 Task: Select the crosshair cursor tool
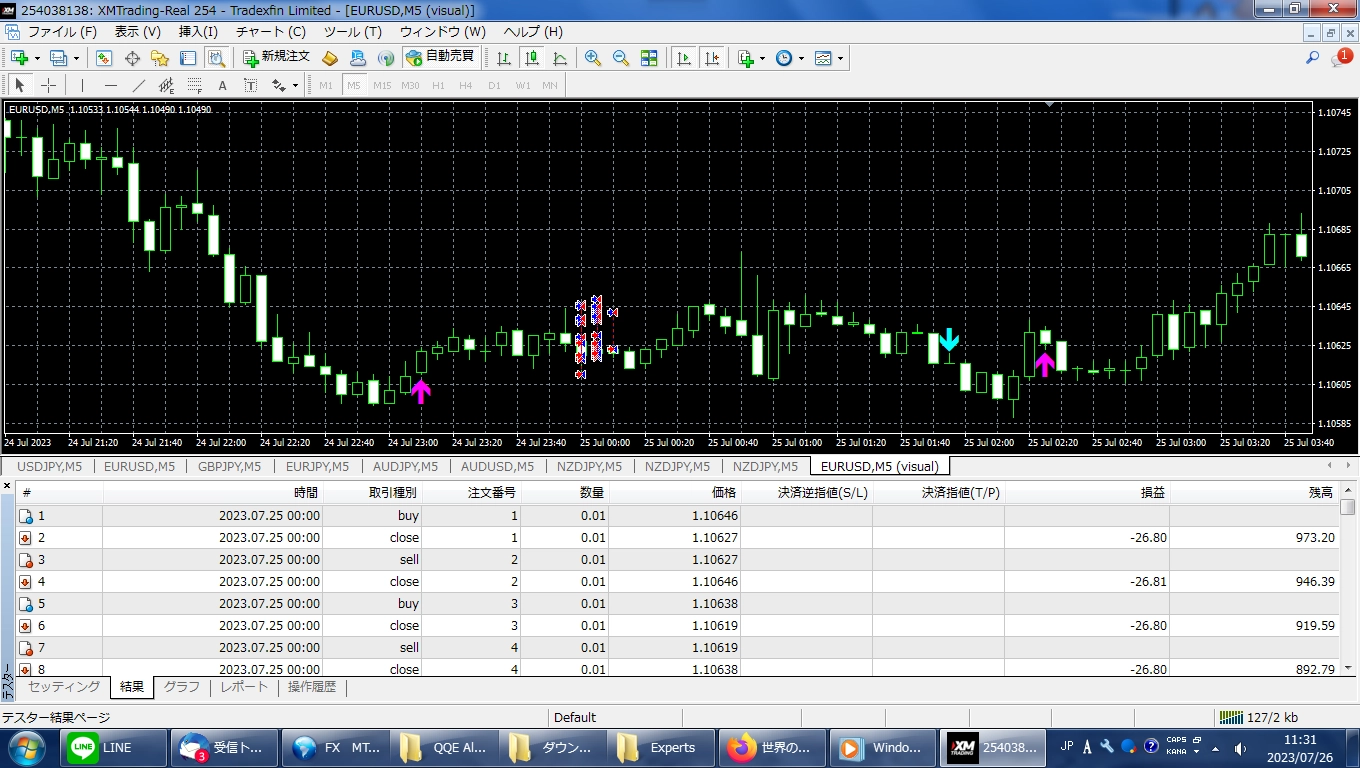(x=48, y=85)
